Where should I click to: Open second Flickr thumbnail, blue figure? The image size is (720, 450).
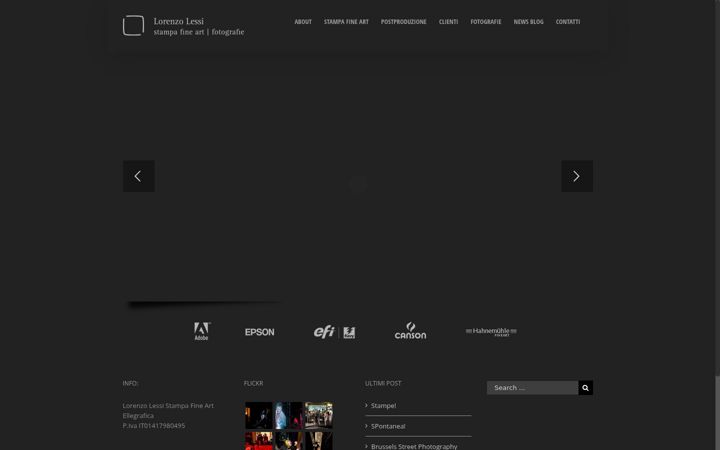[x=289, y=416]
